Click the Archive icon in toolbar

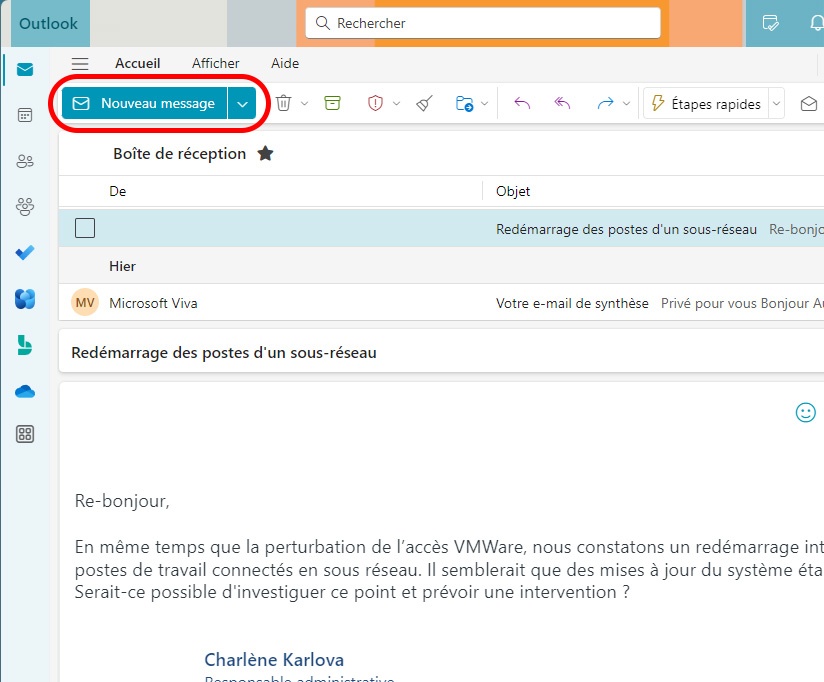[x=332, y=103]
